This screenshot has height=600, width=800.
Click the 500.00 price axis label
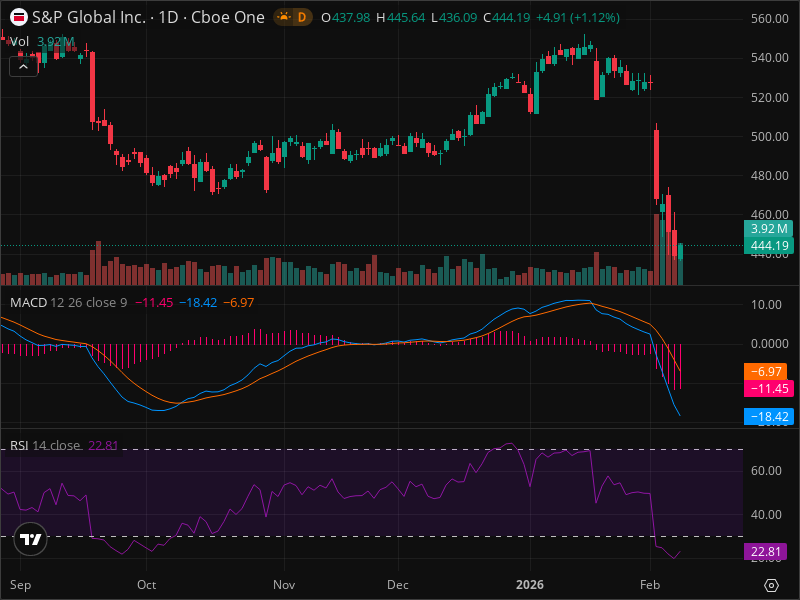click(769, 136)
